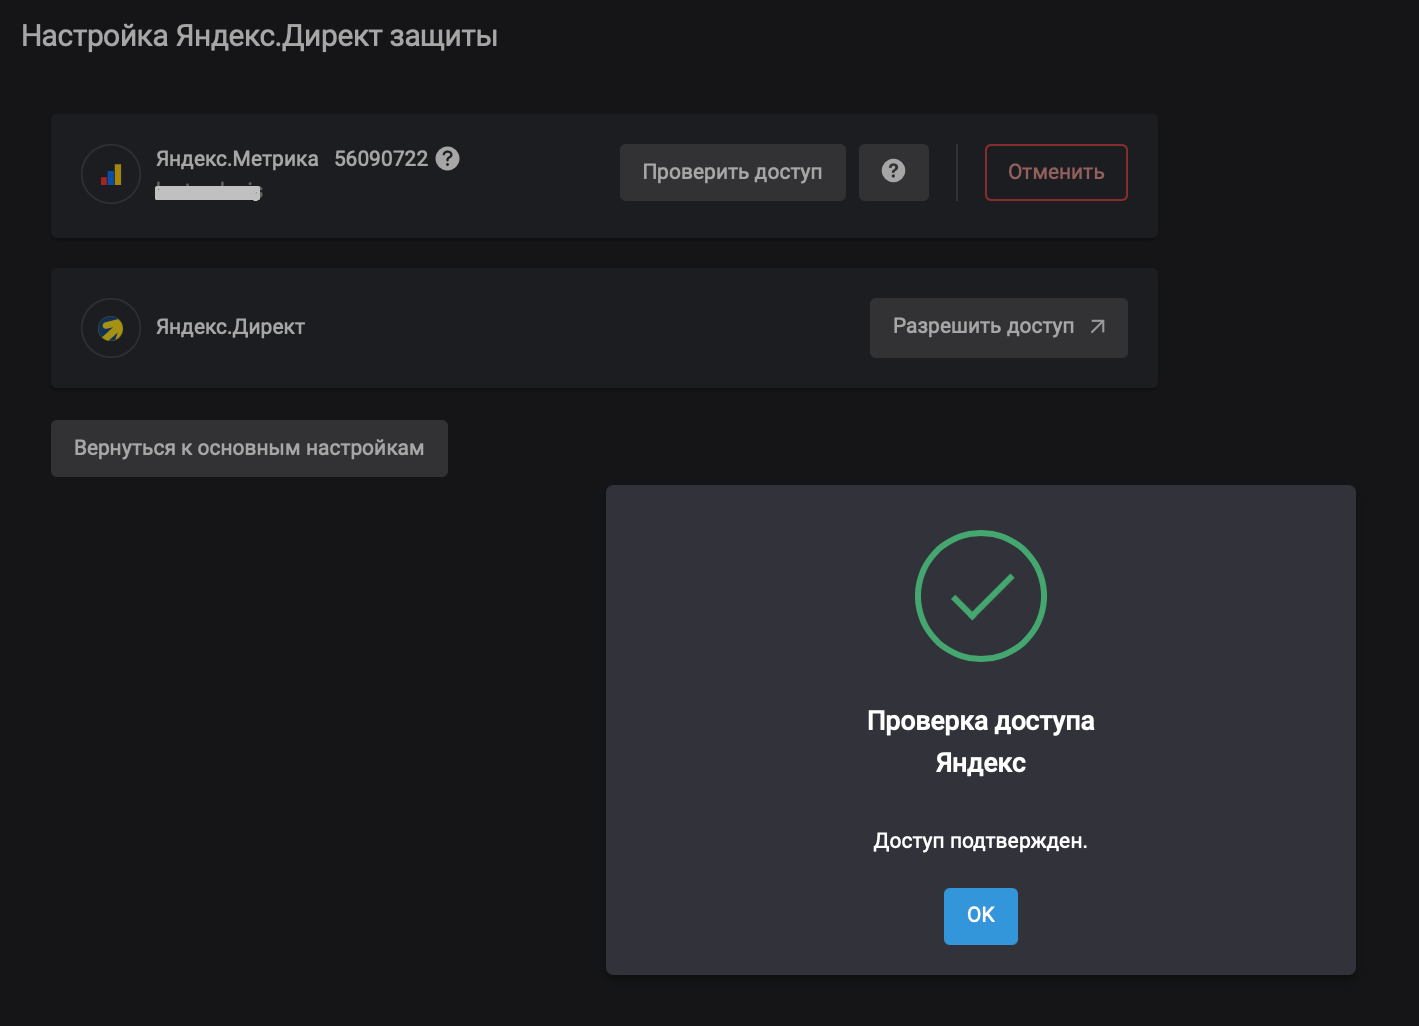Image resolution: width=1419 pixels, height=1026 pixels.
Task: Go back via Вернуться к основным настройкам
Action: click(249, 449)
